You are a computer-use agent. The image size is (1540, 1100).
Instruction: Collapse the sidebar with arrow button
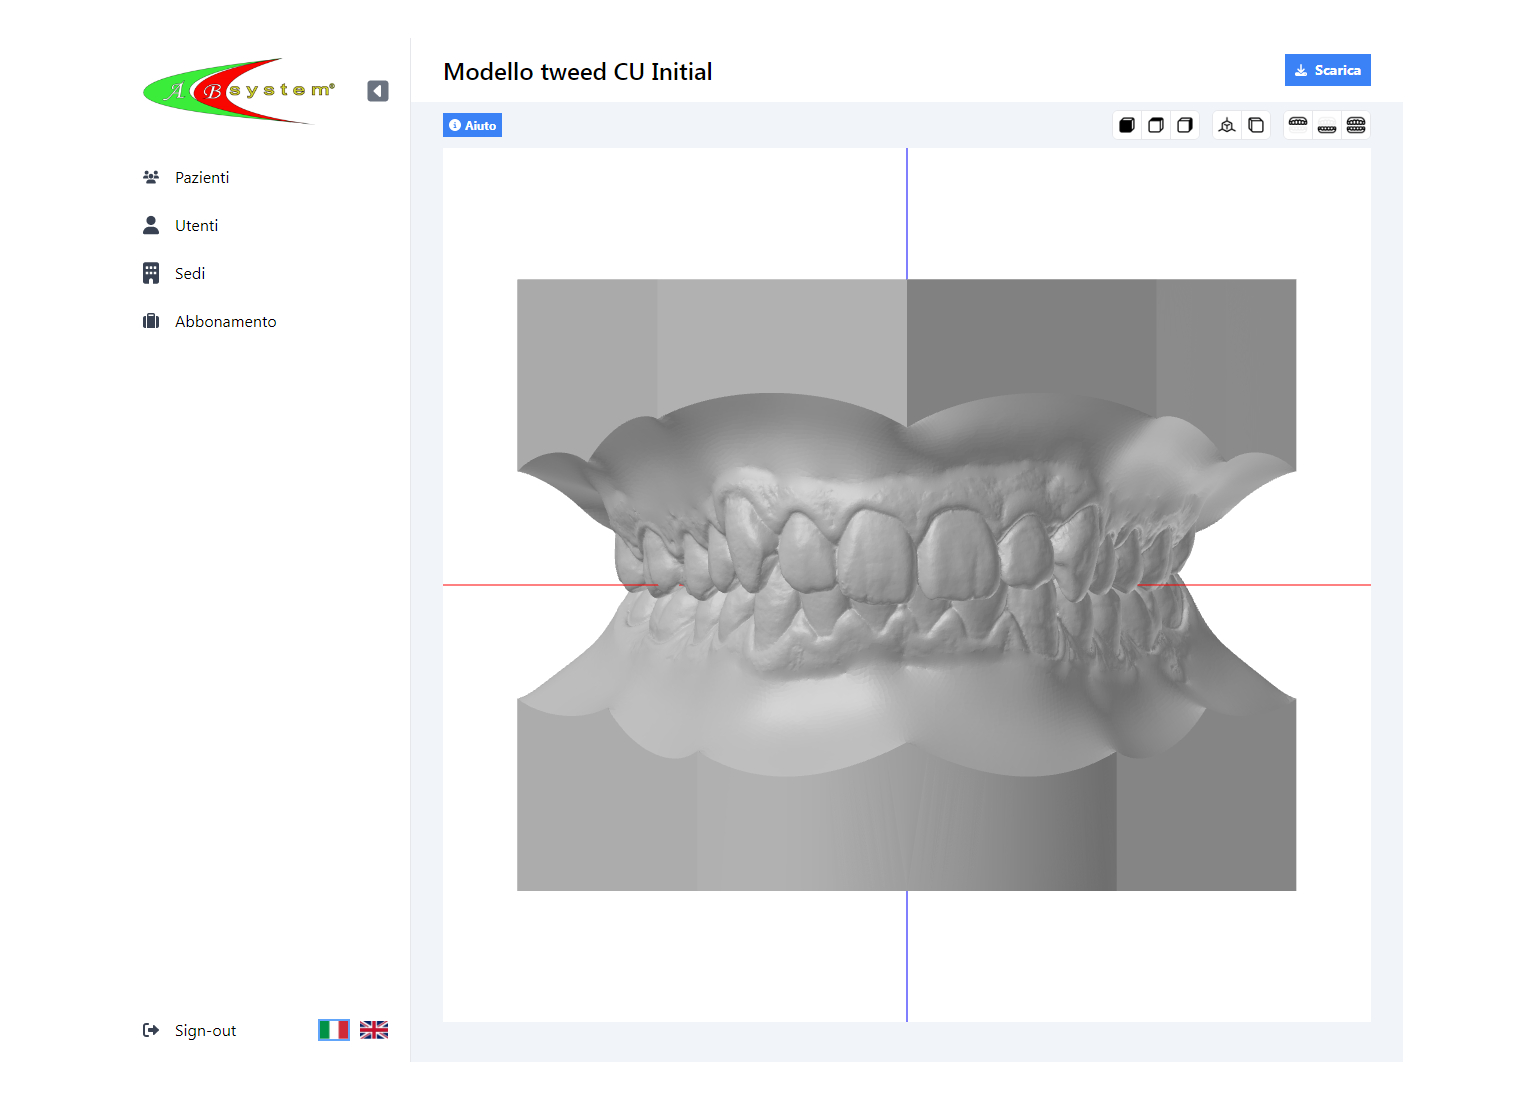pyautogui.click(x=378, y=91)
